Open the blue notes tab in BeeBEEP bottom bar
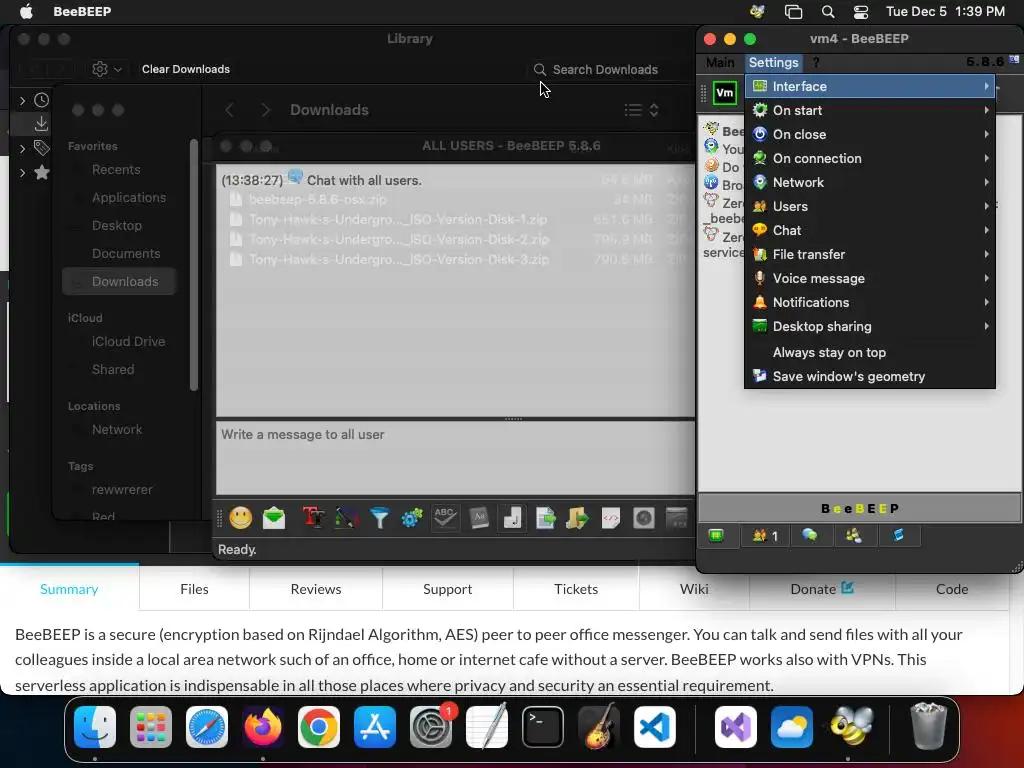 tap(899, 536)
